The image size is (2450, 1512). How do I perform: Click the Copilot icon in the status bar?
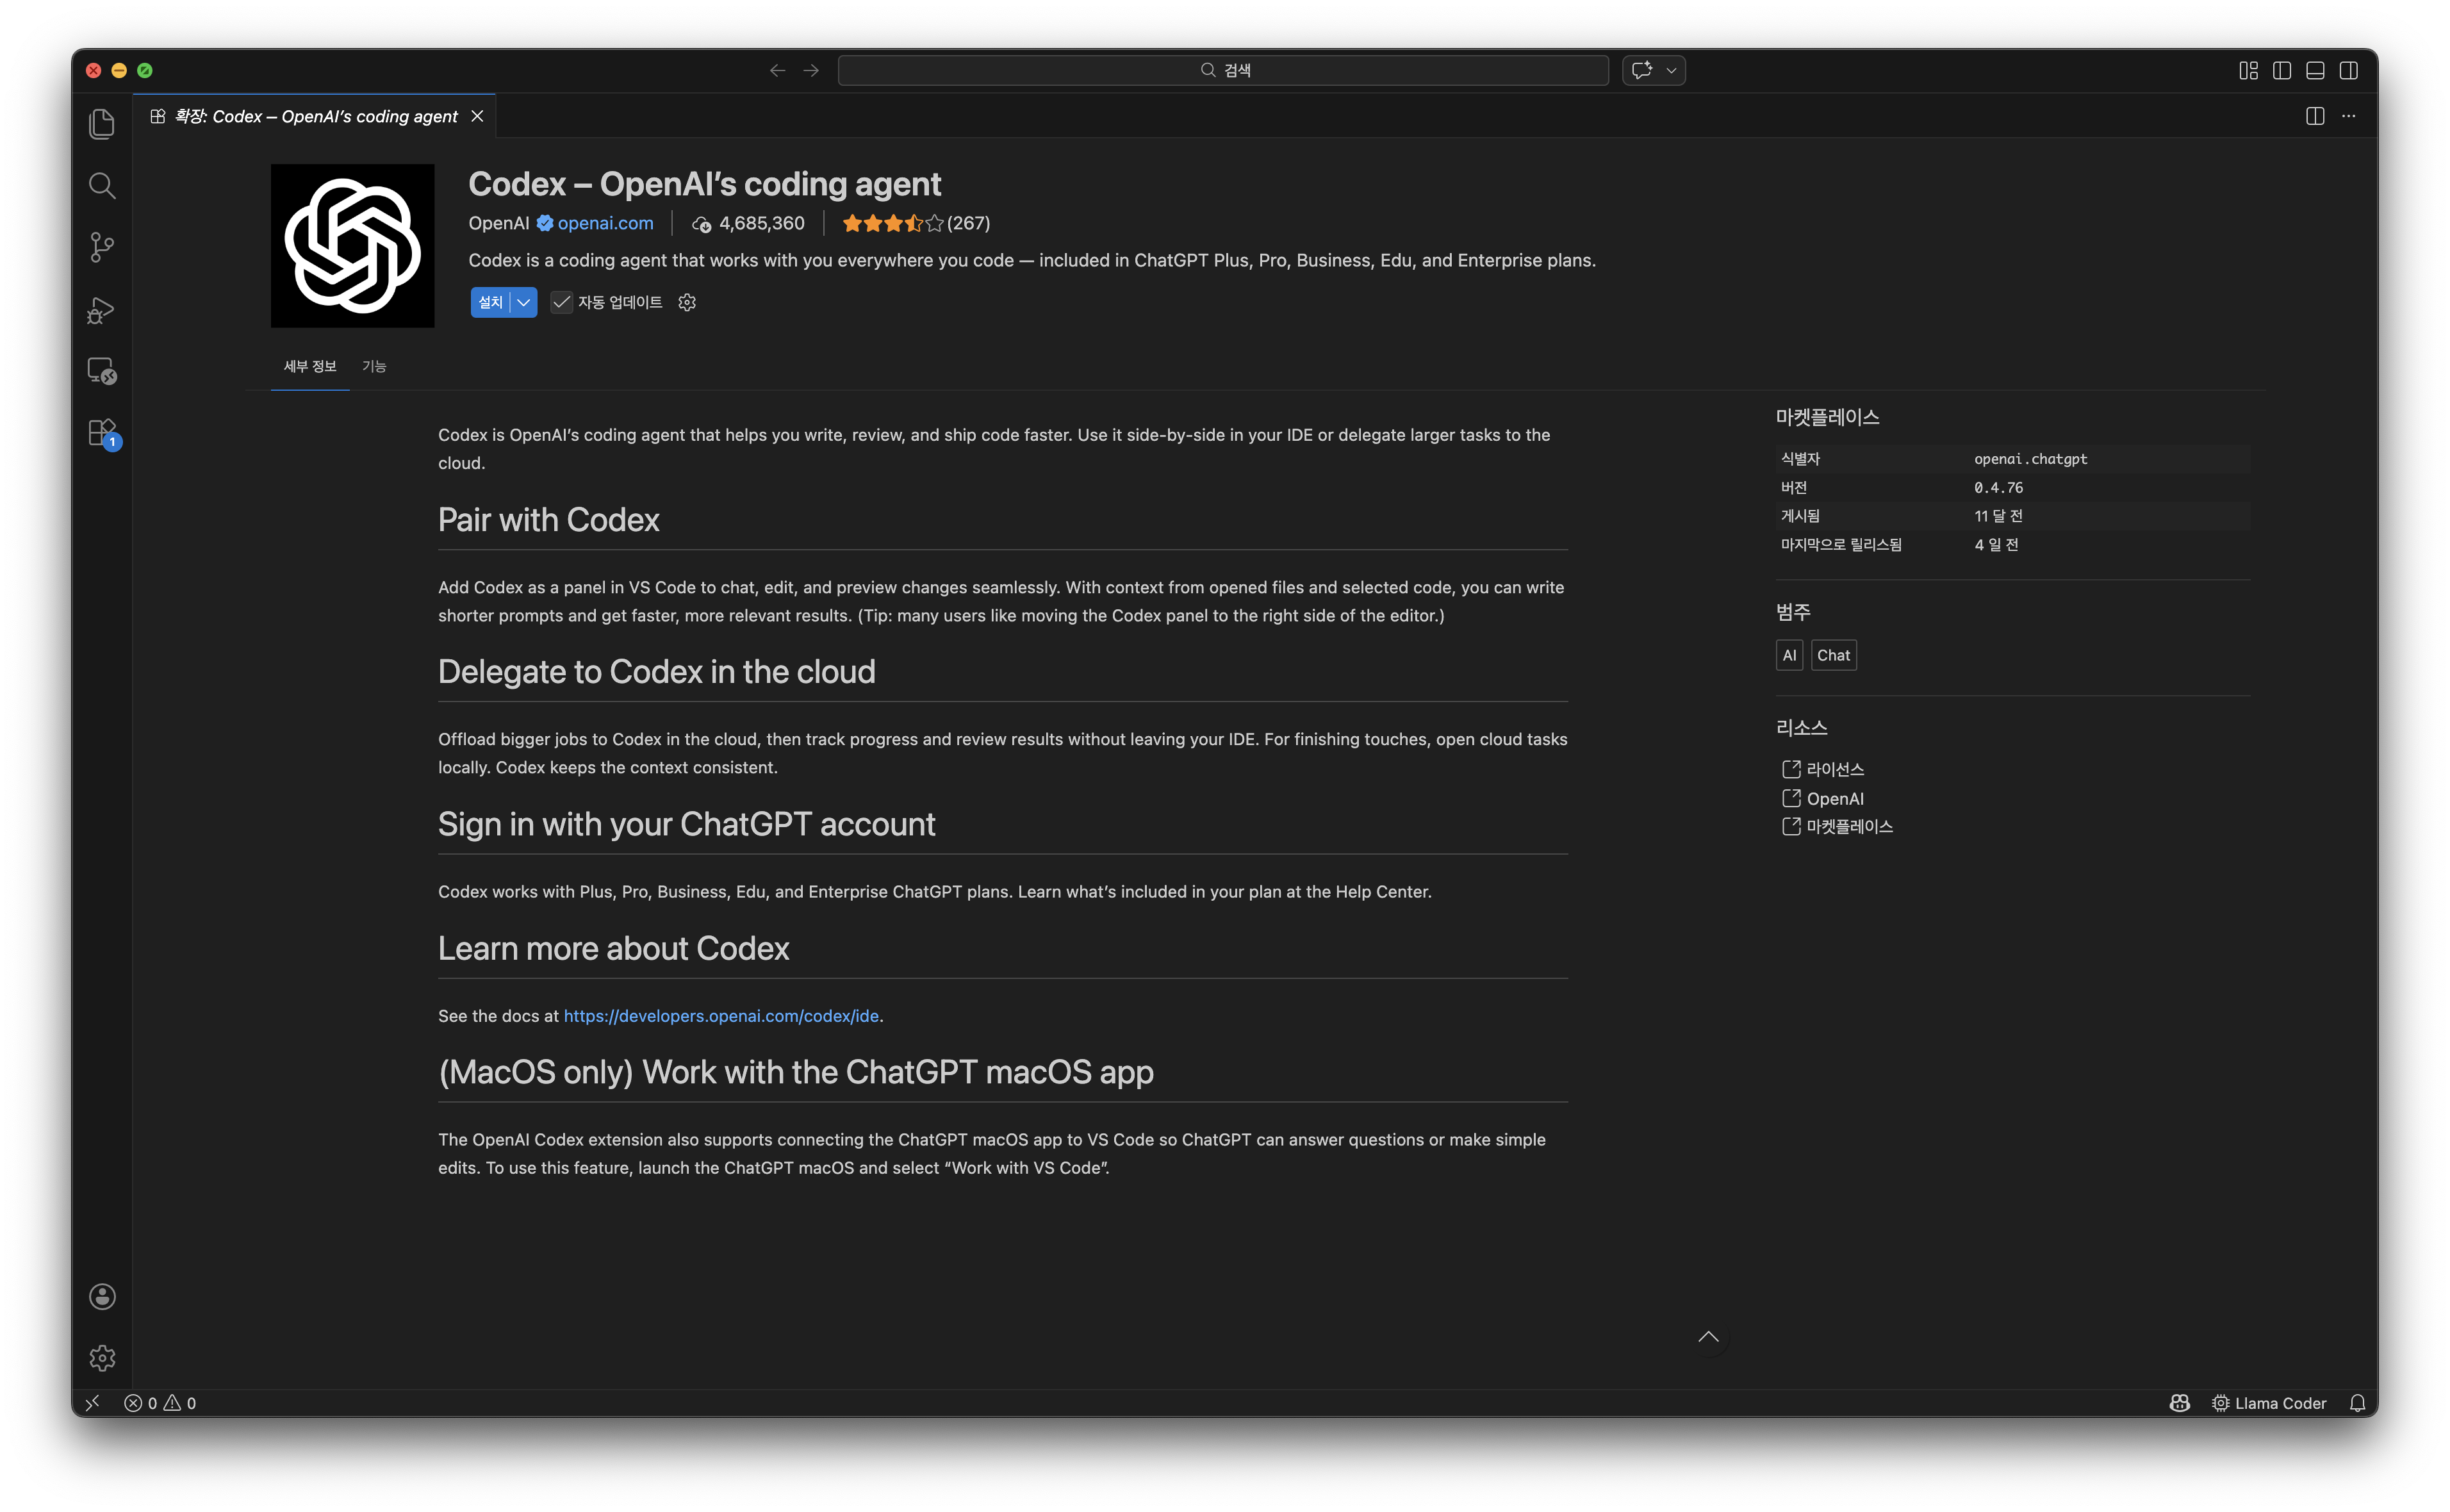pyautogui.click(x=2179, y=1403)
